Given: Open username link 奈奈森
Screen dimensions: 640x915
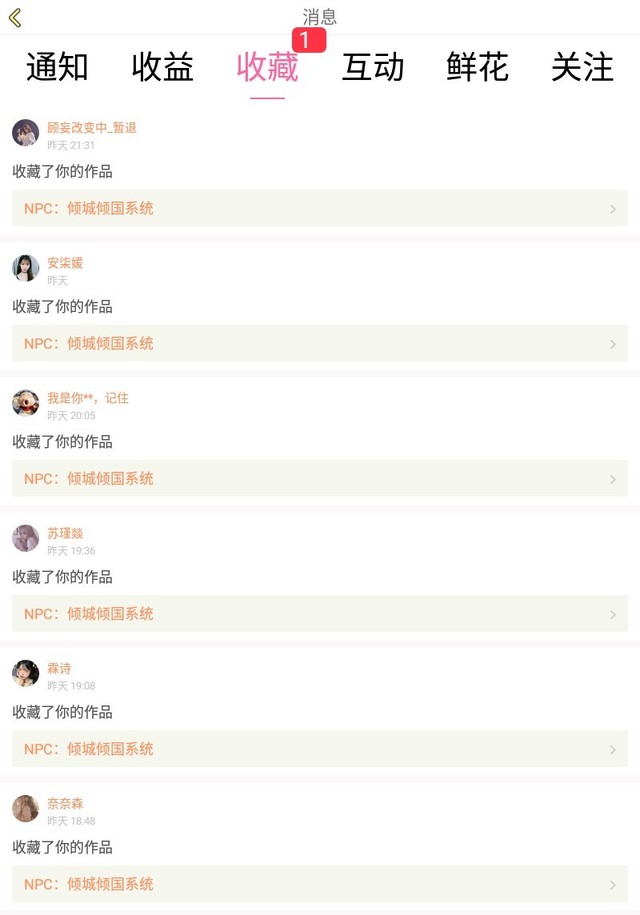Looking at the screenshot, I should coord(65,803).
